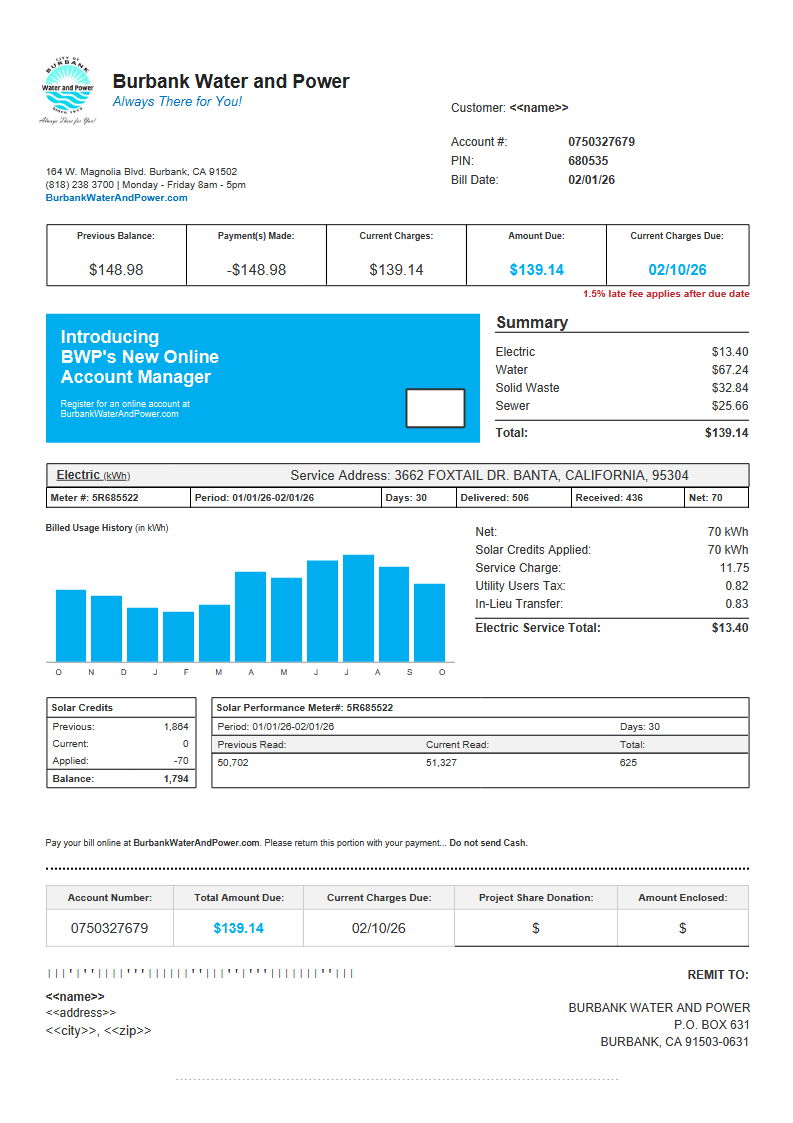Select the stub's Total Amount Due $139.14

coord(239,928)
